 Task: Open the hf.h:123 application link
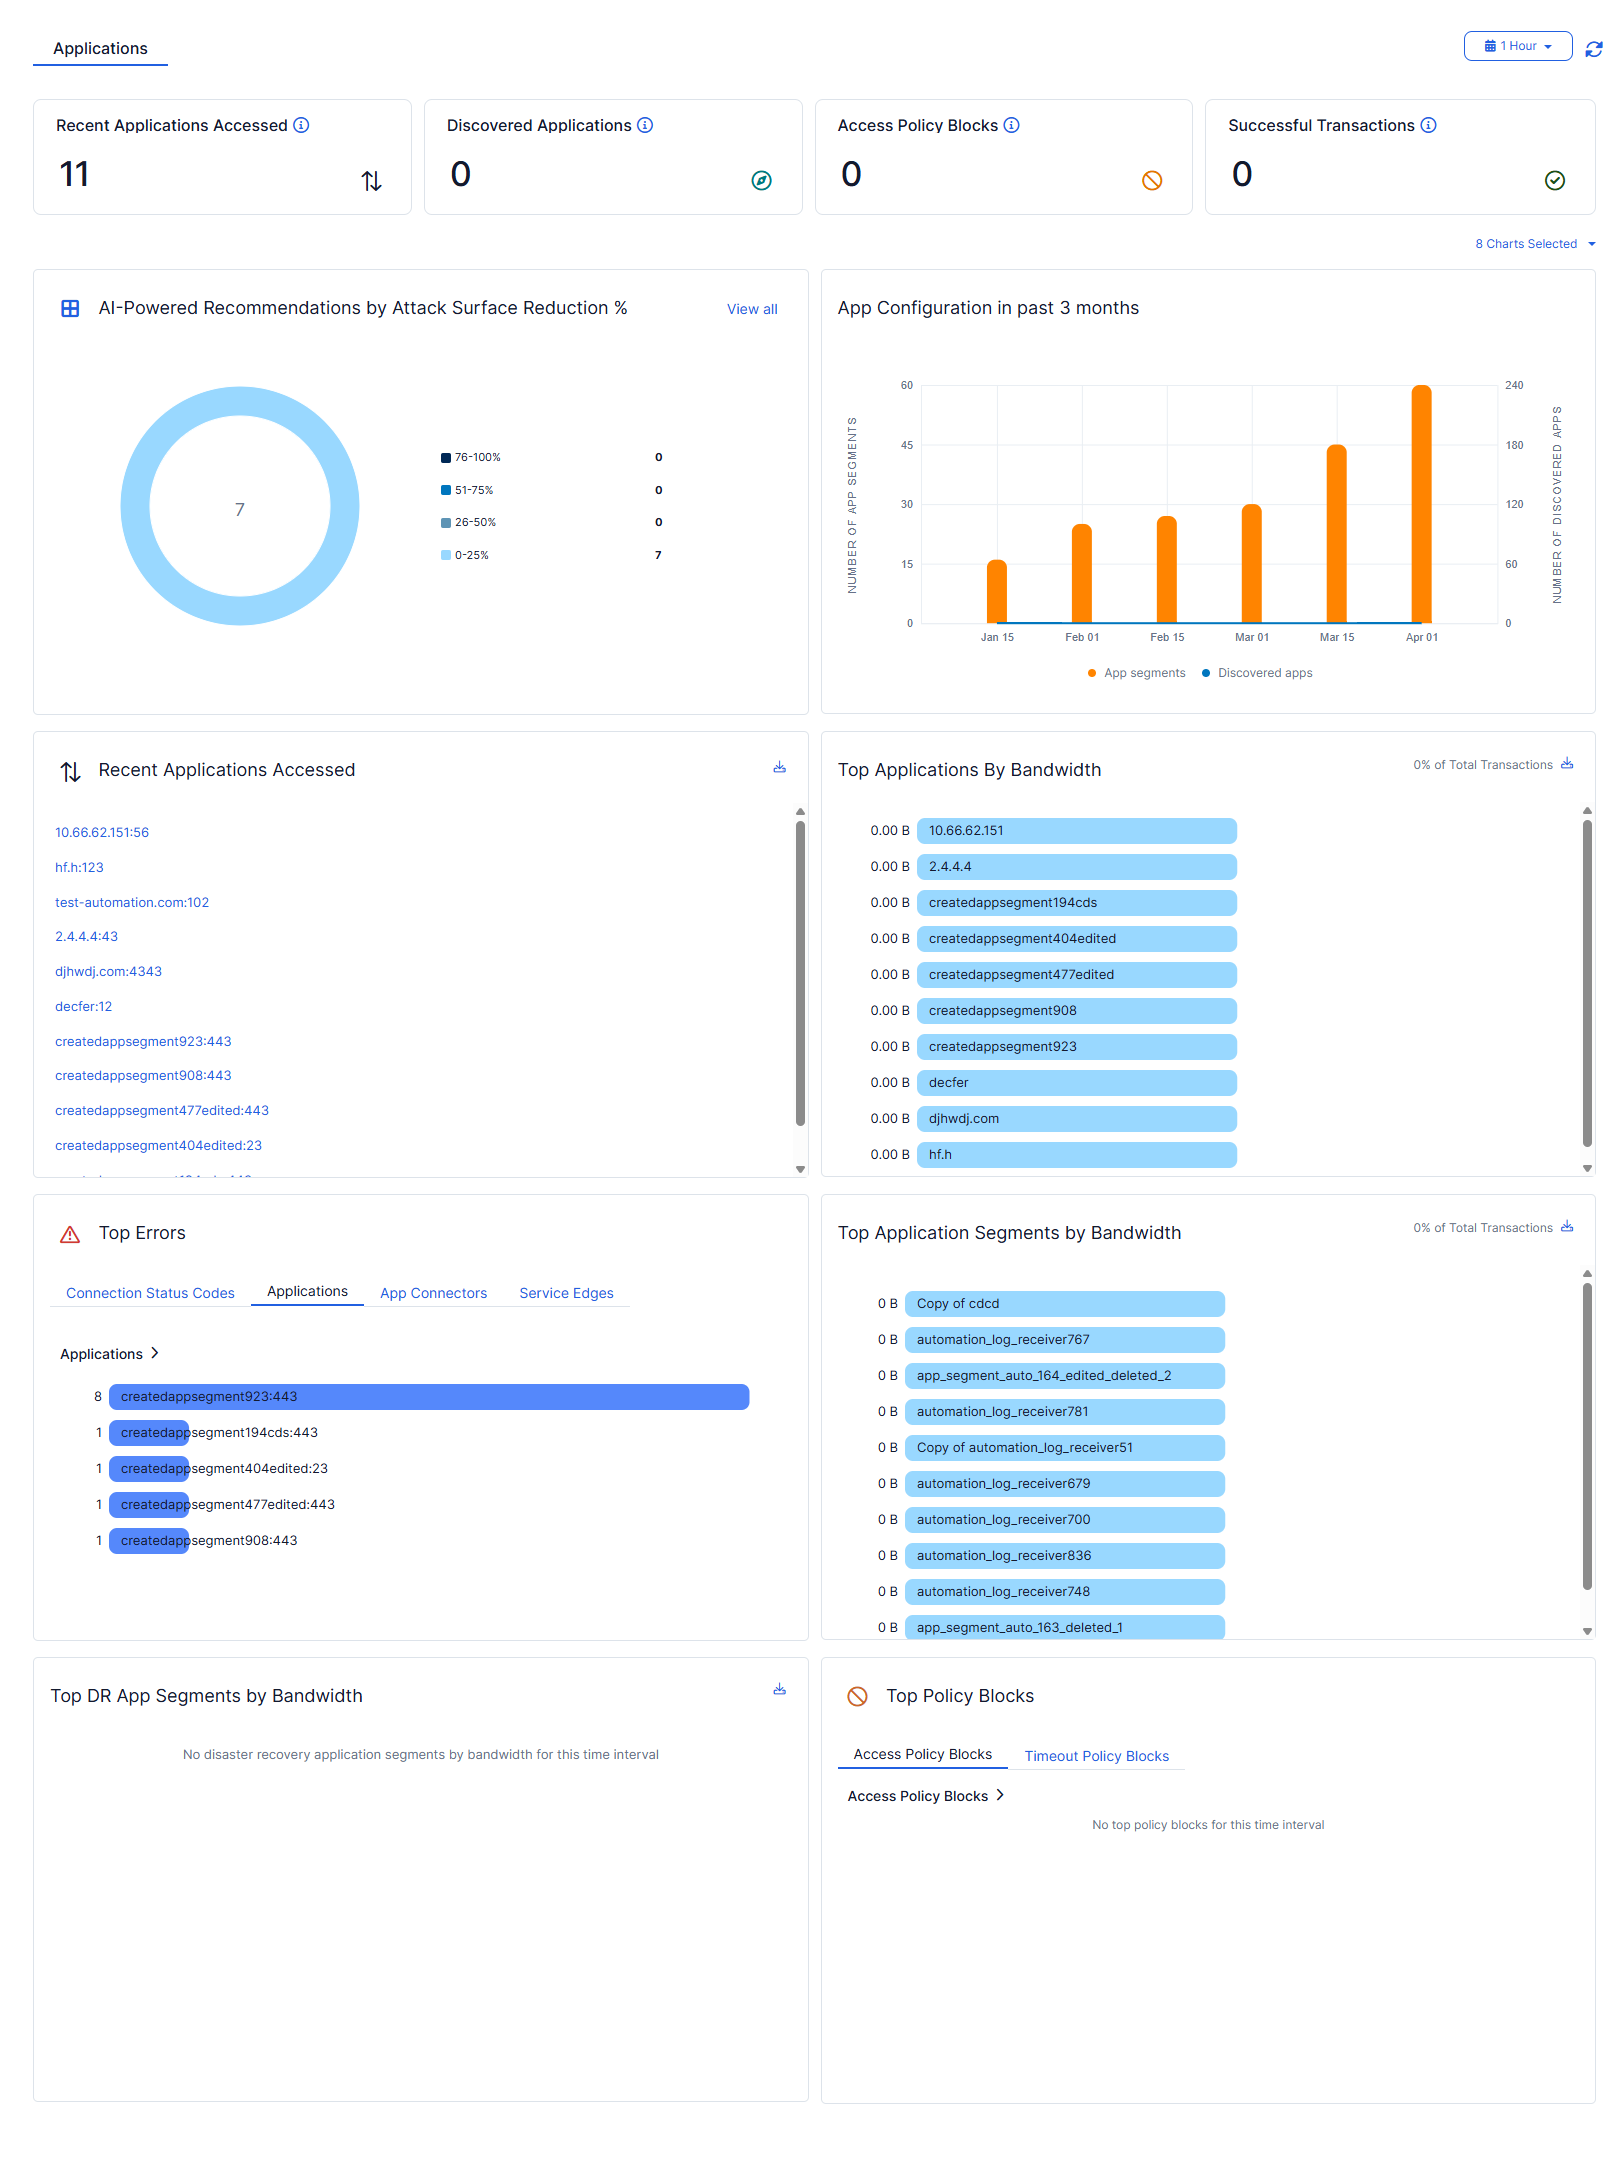[x=79, y=868]
